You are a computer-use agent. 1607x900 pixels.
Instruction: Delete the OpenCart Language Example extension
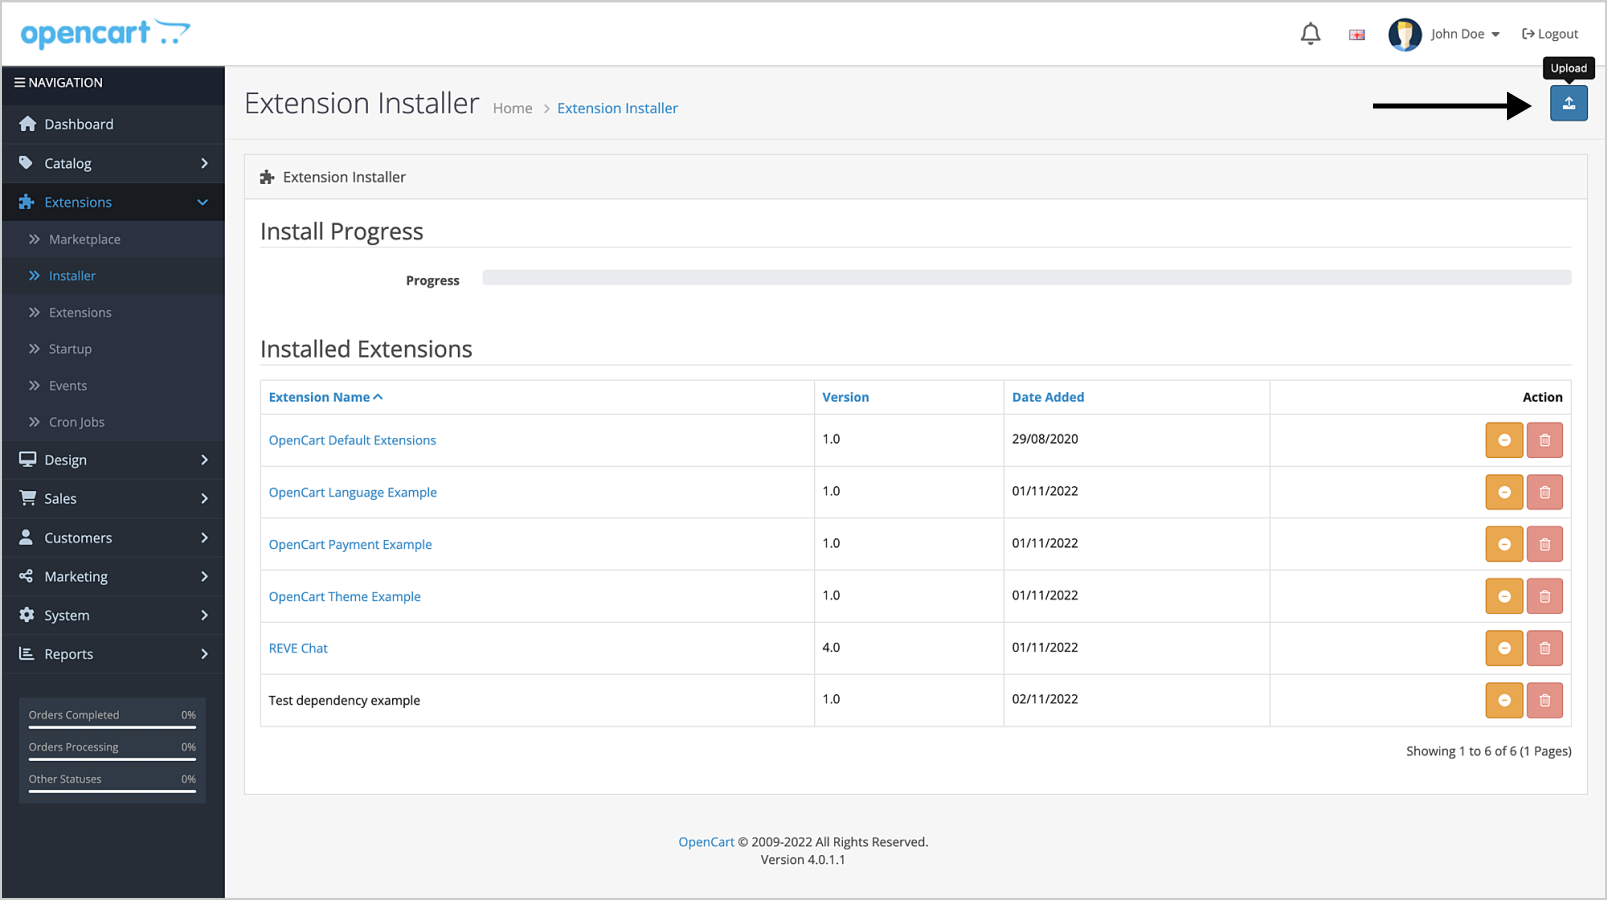coord(1544,492)
